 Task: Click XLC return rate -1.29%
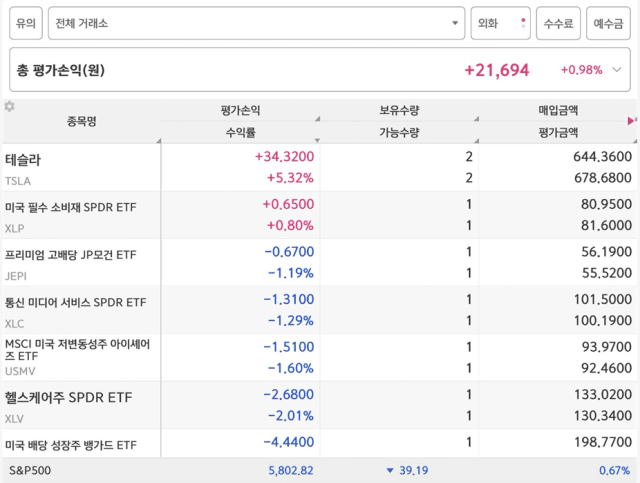click(x=291, y=320)
